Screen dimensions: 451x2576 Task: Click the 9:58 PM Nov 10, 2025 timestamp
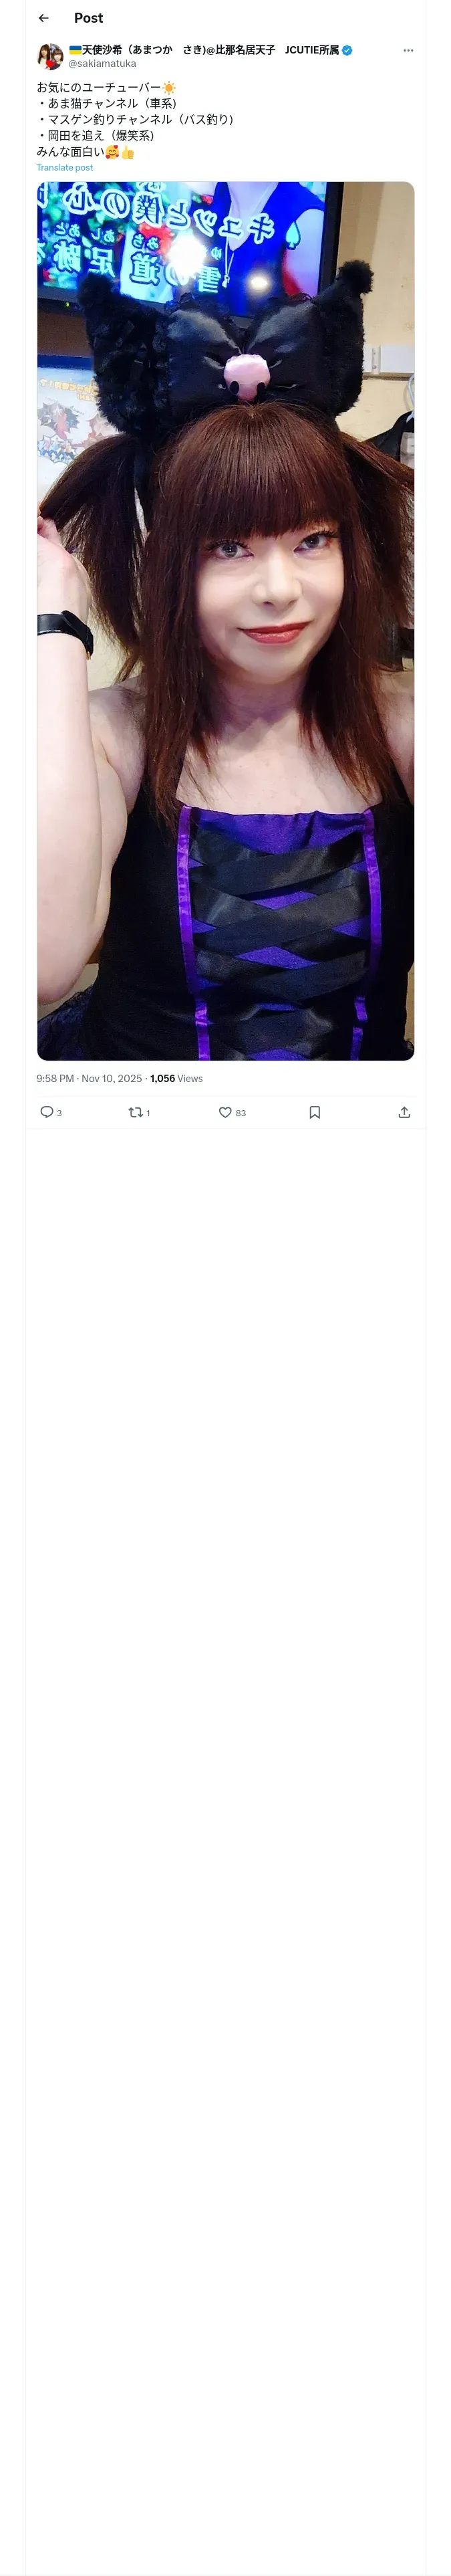point(89,1078)
